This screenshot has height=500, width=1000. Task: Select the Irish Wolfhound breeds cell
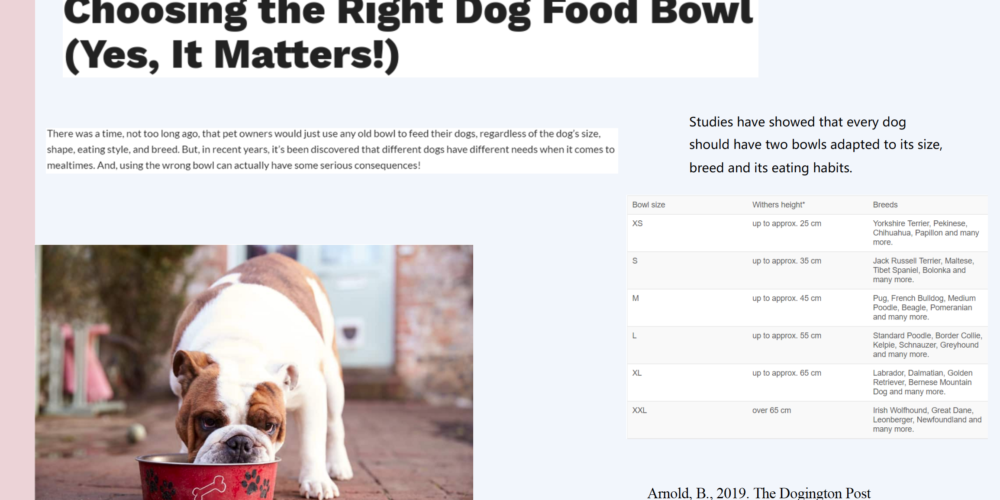[927, 420]
